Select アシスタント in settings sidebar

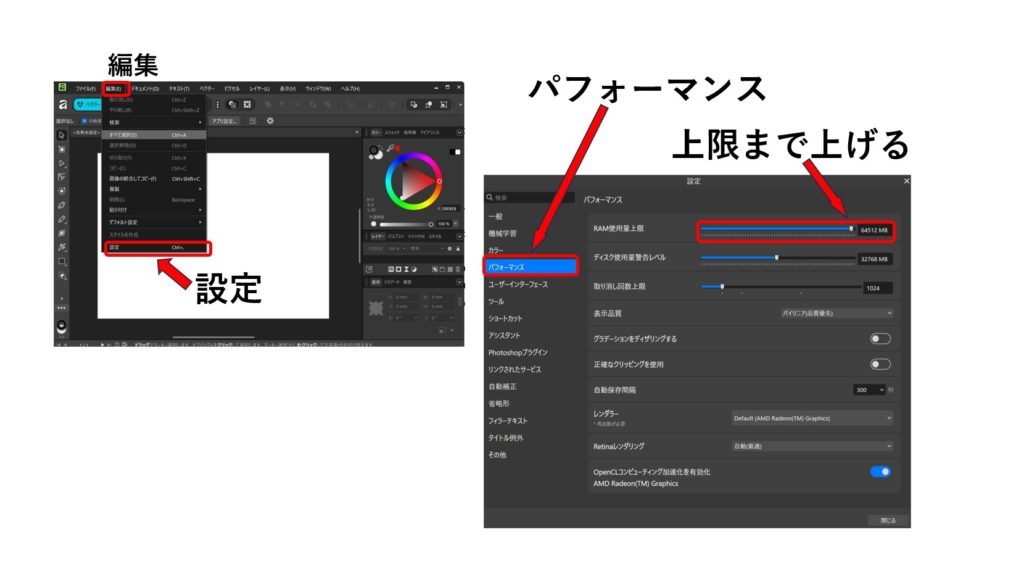point(504,335)
